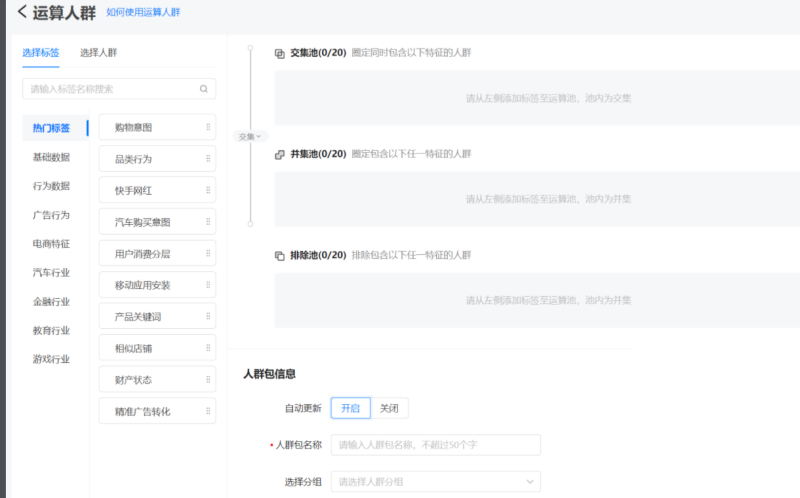Click the drag handle on 快手网红
This screenshot has width=800, height=498.
coord(208,190)
